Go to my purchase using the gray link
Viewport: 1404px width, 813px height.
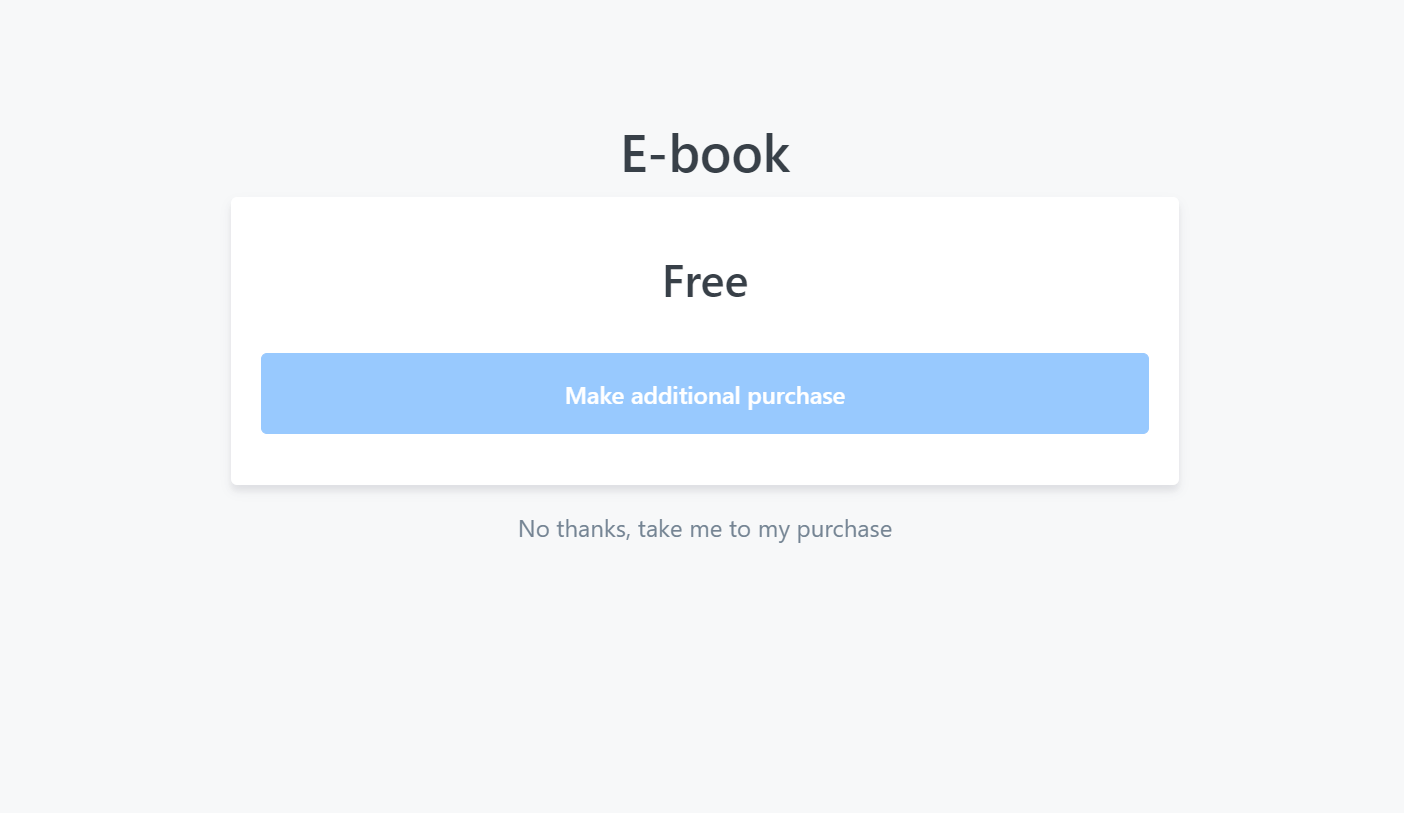[x=704, y=528]
